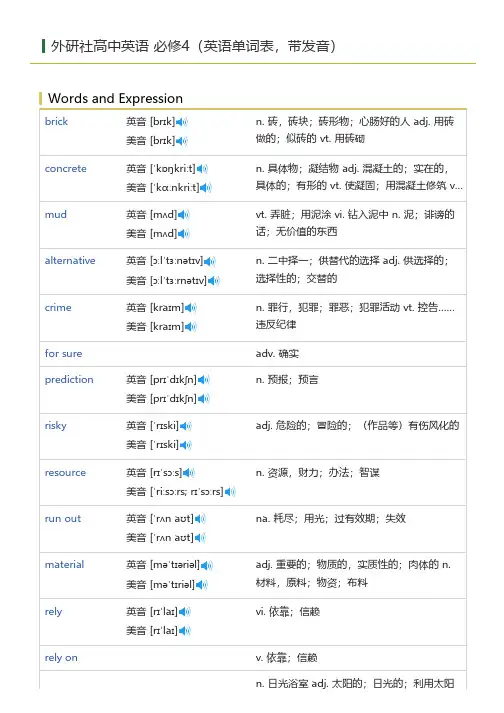
Task: Select the brick definition starting n. 砖，砖块
Action: (x=355, y=130)
